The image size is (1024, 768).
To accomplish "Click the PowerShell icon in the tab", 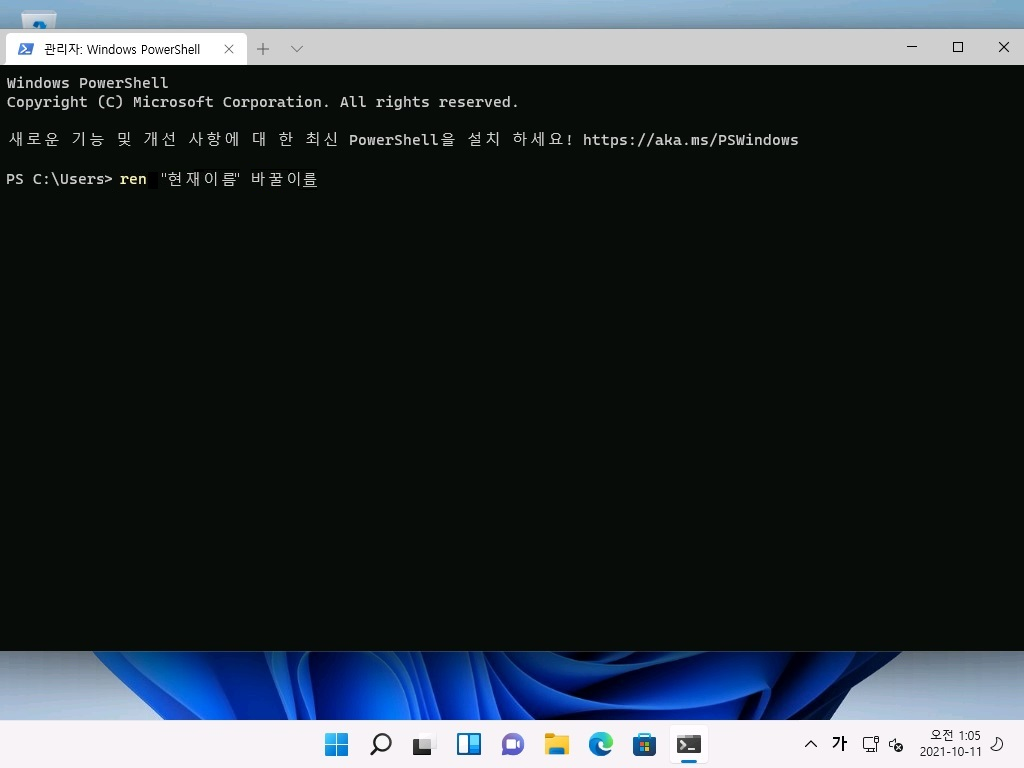I will click(25, 49).
